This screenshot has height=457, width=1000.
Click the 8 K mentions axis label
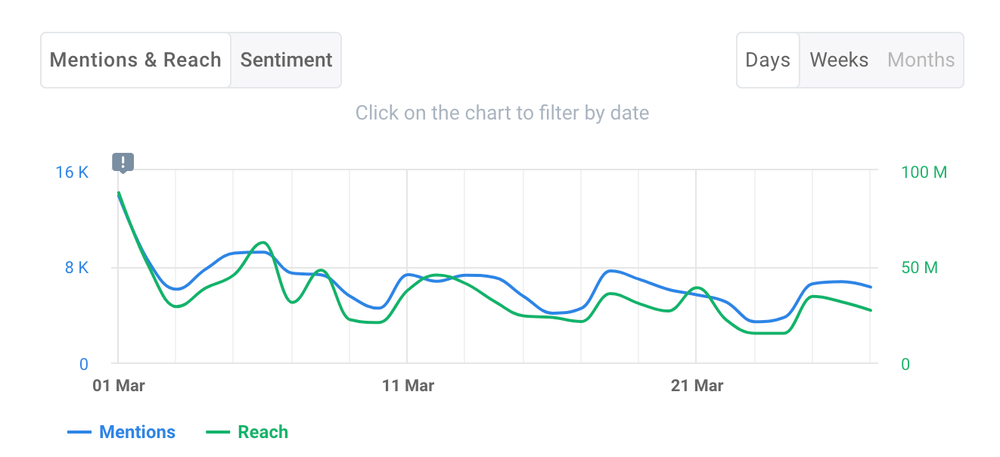[x=77, y=268]
